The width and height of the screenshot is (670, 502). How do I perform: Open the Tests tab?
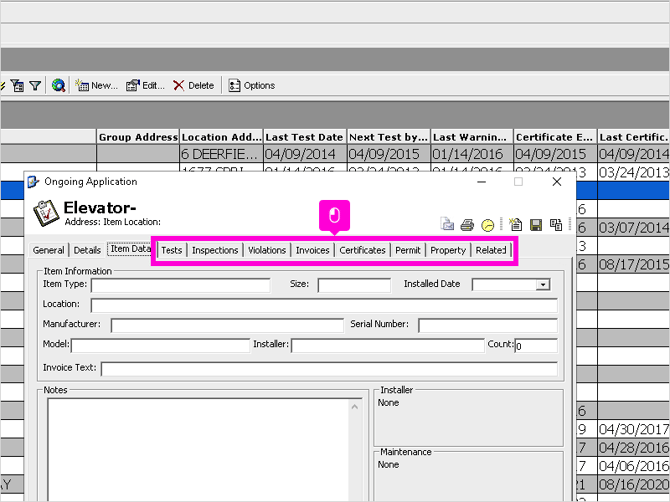tap(172, 250)
